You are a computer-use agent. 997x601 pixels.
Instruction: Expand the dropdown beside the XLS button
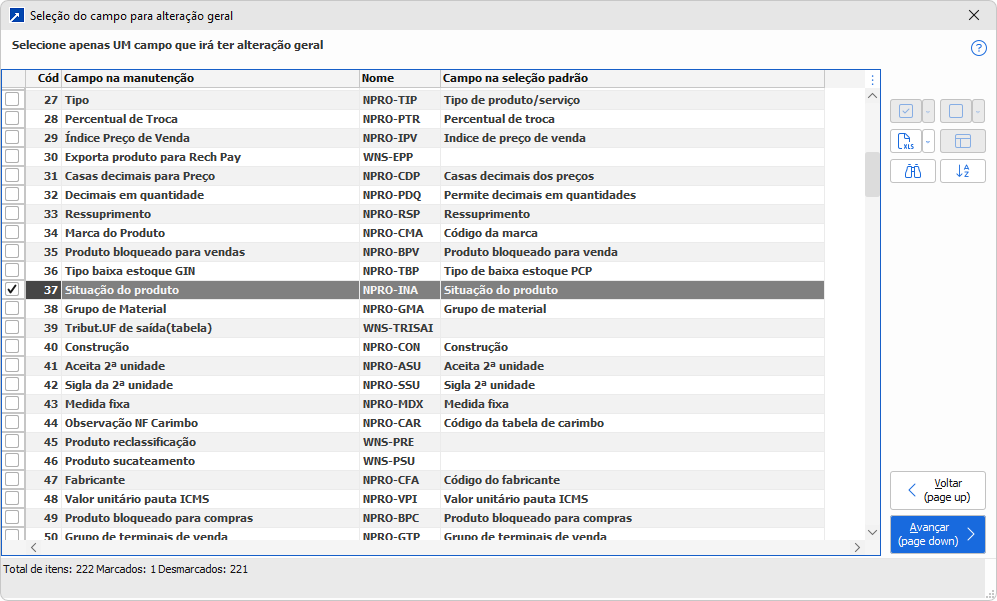(929, 141)
